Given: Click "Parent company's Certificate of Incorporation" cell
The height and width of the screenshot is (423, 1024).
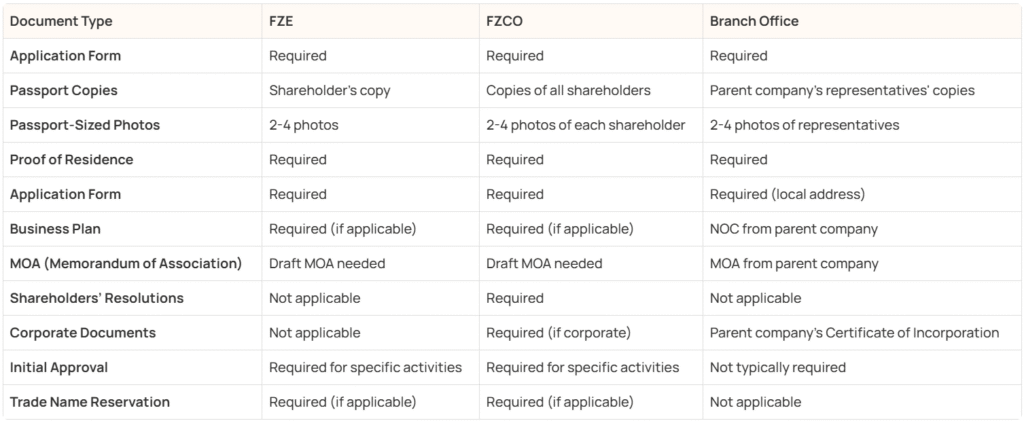Looking at the screenshot, I should [x=854, y=332].
